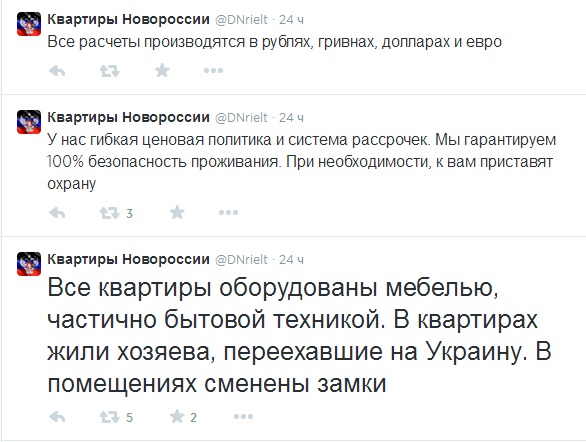This screenshot has width=586, height=442.
Task: Favorite the tweet that has 2 stars
Action: pos(177,417)
